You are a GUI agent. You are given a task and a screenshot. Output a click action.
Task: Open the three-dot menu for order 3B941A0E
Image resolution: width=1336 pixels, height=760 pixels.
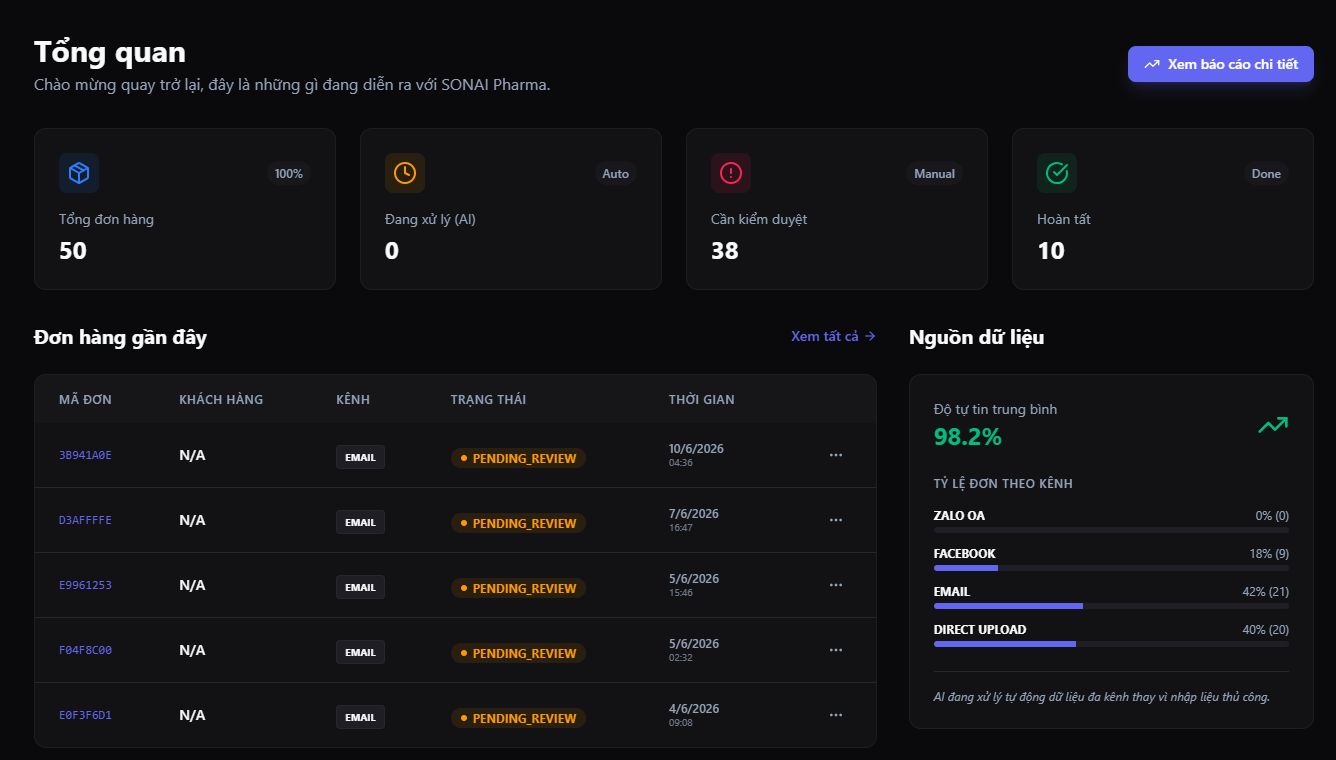coord(836,455)
